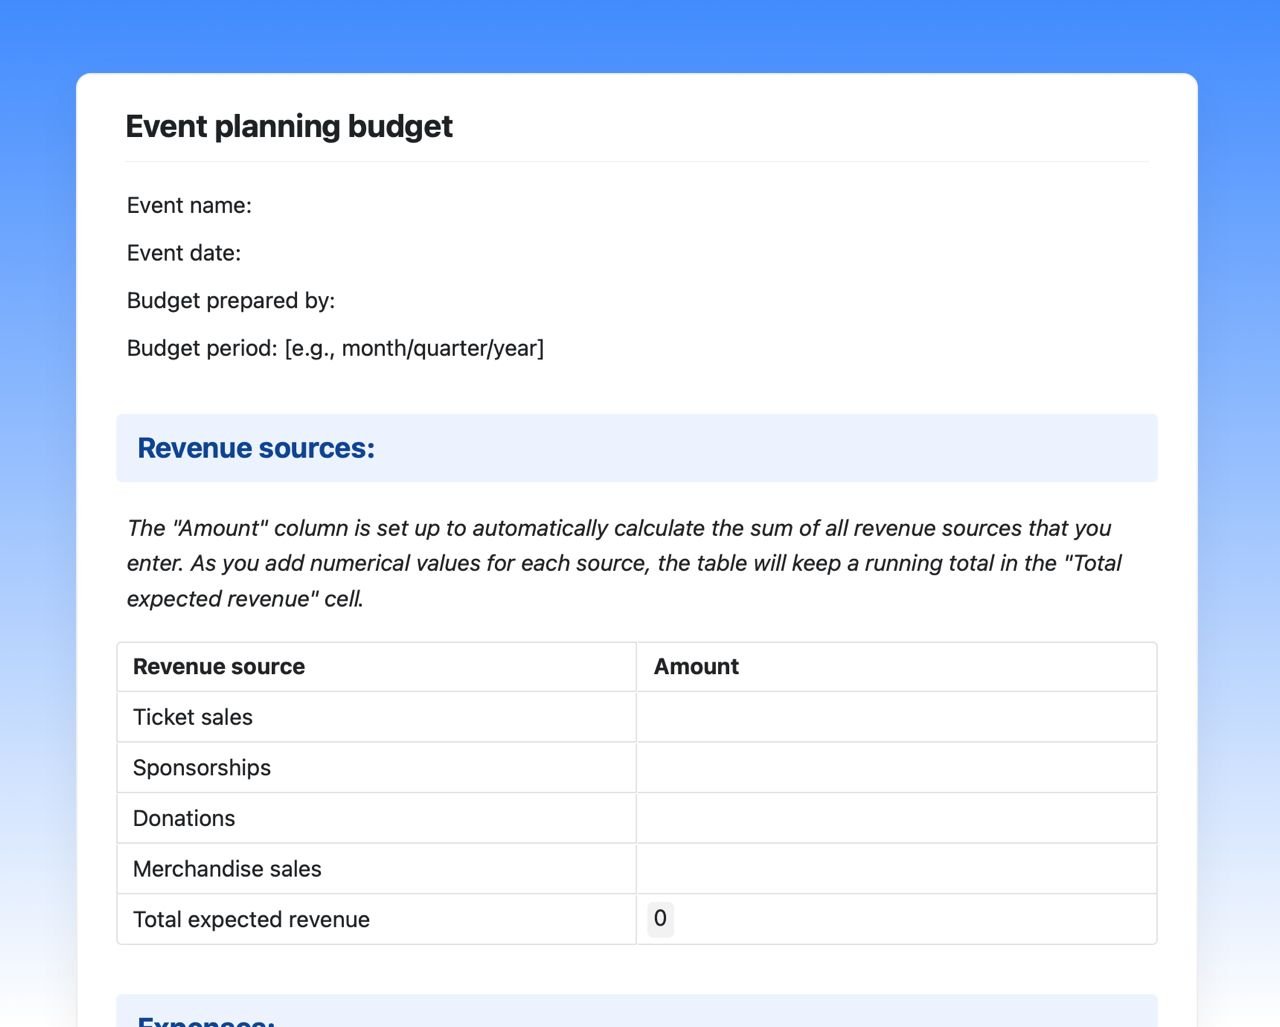This screenshot has width=1280, height=1027.
Task: Click the "Event name:" field
Action: (189, 205)
